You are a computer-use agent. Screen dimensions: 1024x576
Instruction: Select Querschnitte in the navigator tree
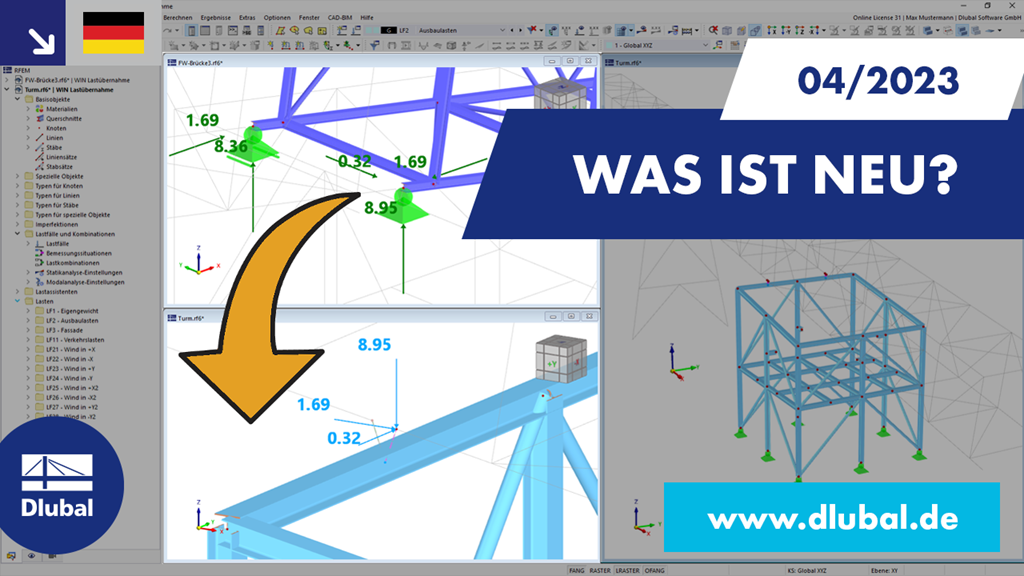[64, 119]
